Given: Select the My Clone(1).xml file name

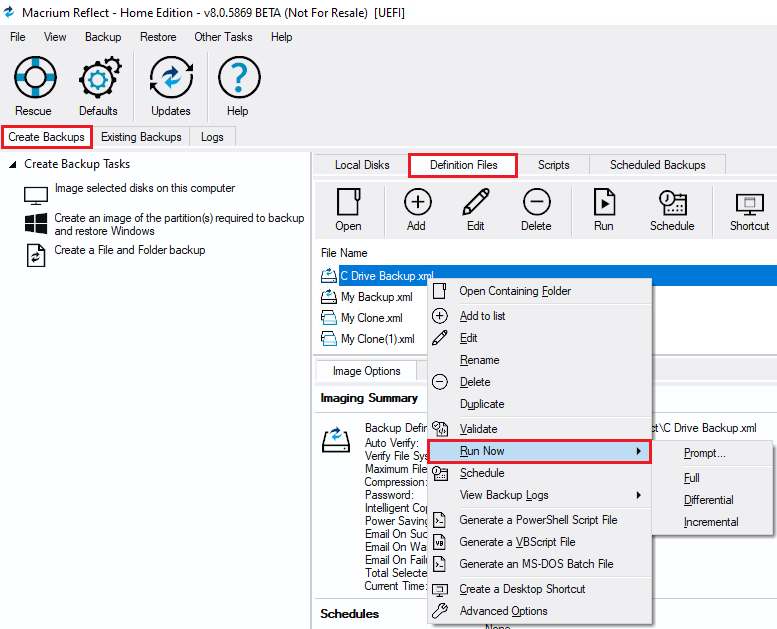Looking at the screenshot, I should tap(378, 339).
